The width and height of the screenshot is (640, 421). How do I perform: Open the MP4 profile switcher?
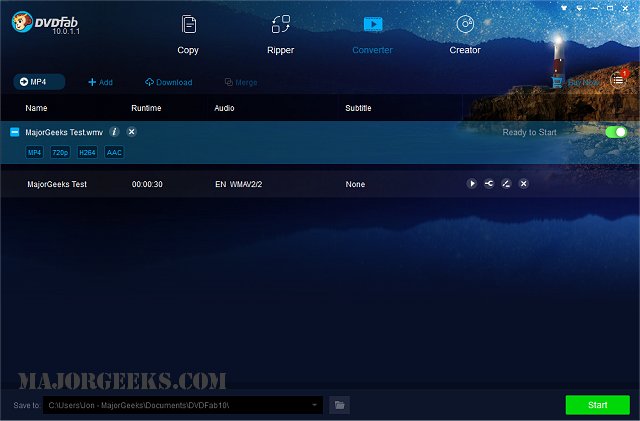tap(39, 82)
